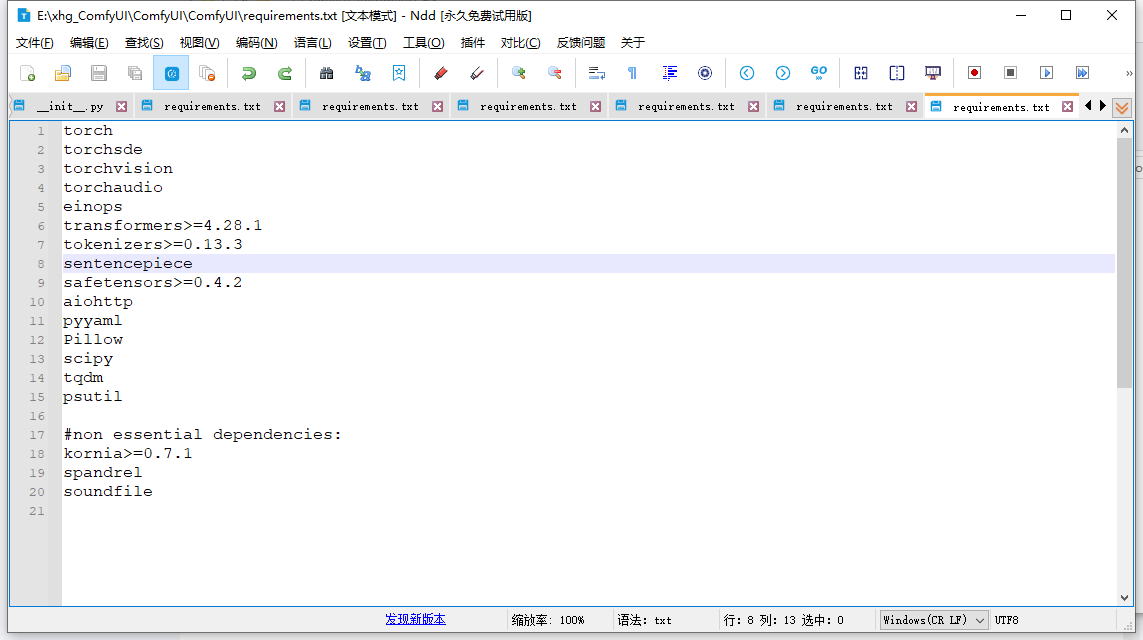Viewport: 1143px width, 640px height.
Task: Open the Replace tool icon
Action: (363, 73)
